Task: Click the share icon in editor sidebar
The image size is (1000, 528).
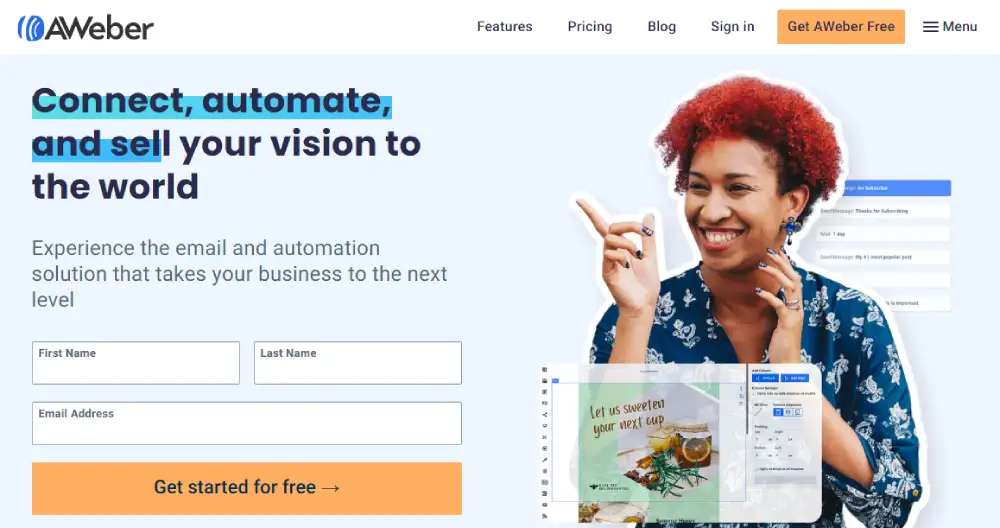Action: [x=545, y=414]
